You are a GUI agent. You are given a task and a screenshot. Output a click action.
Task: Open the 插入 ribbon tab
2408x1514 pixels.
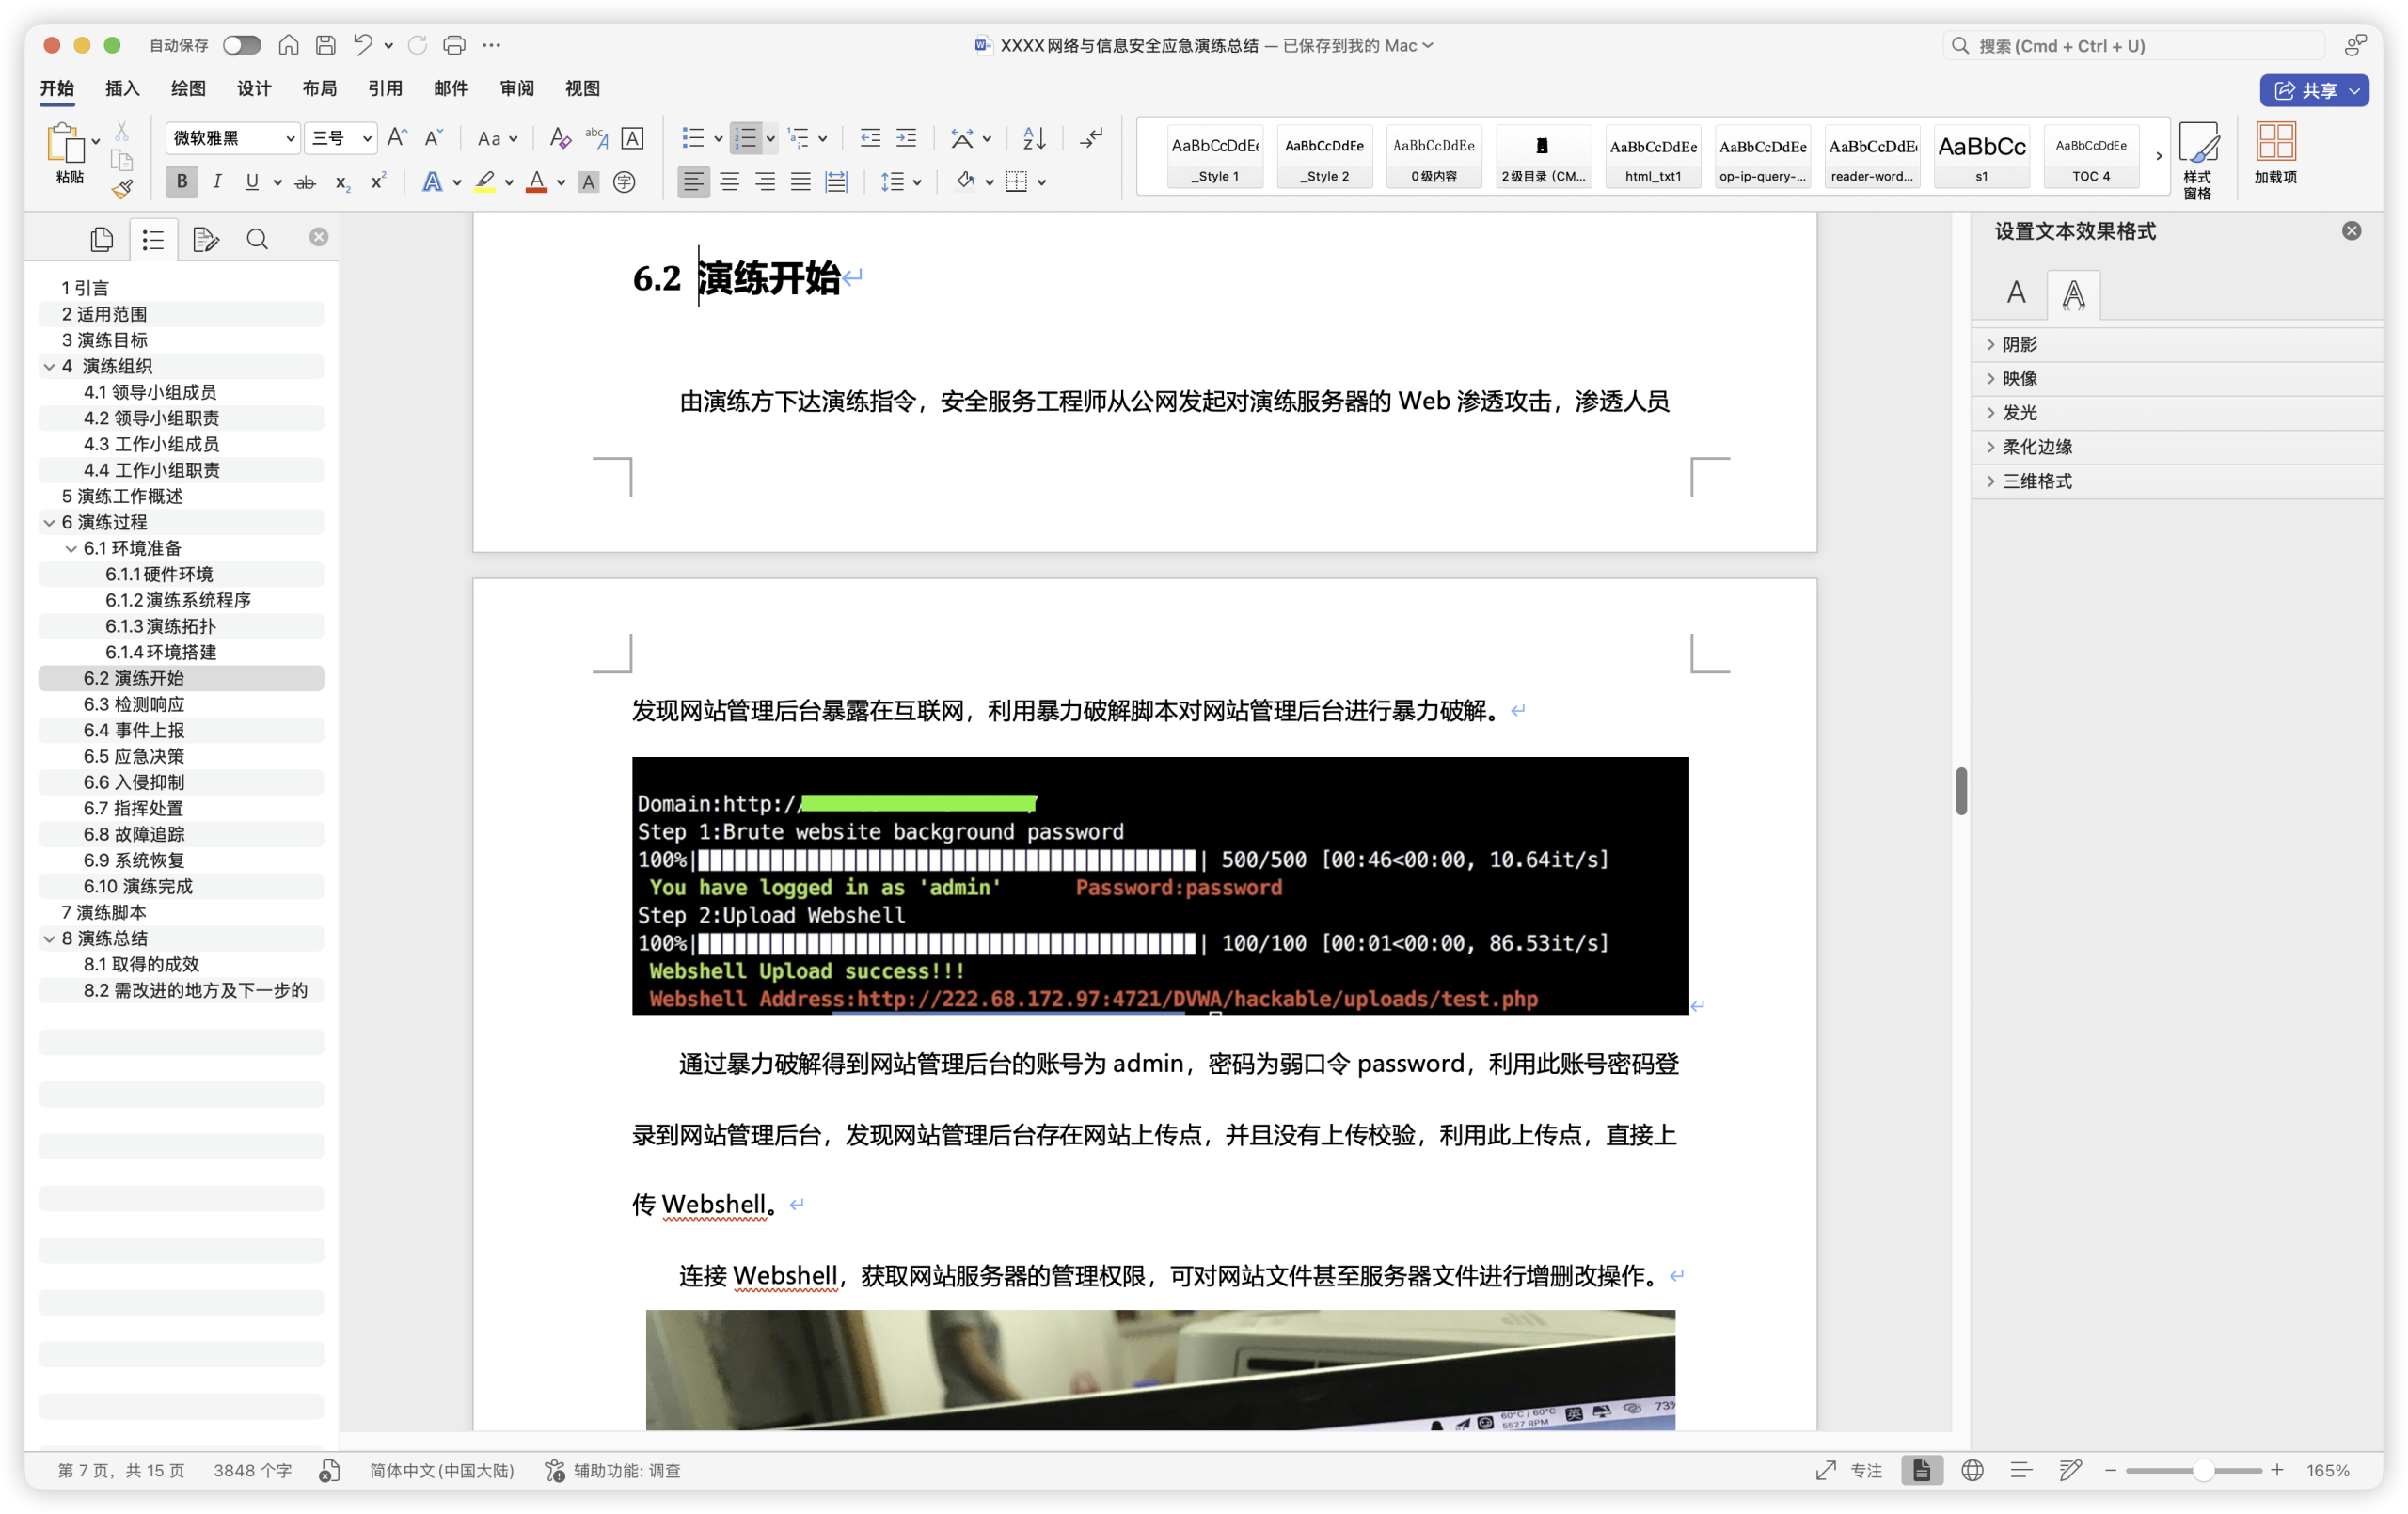pos(122,88)
